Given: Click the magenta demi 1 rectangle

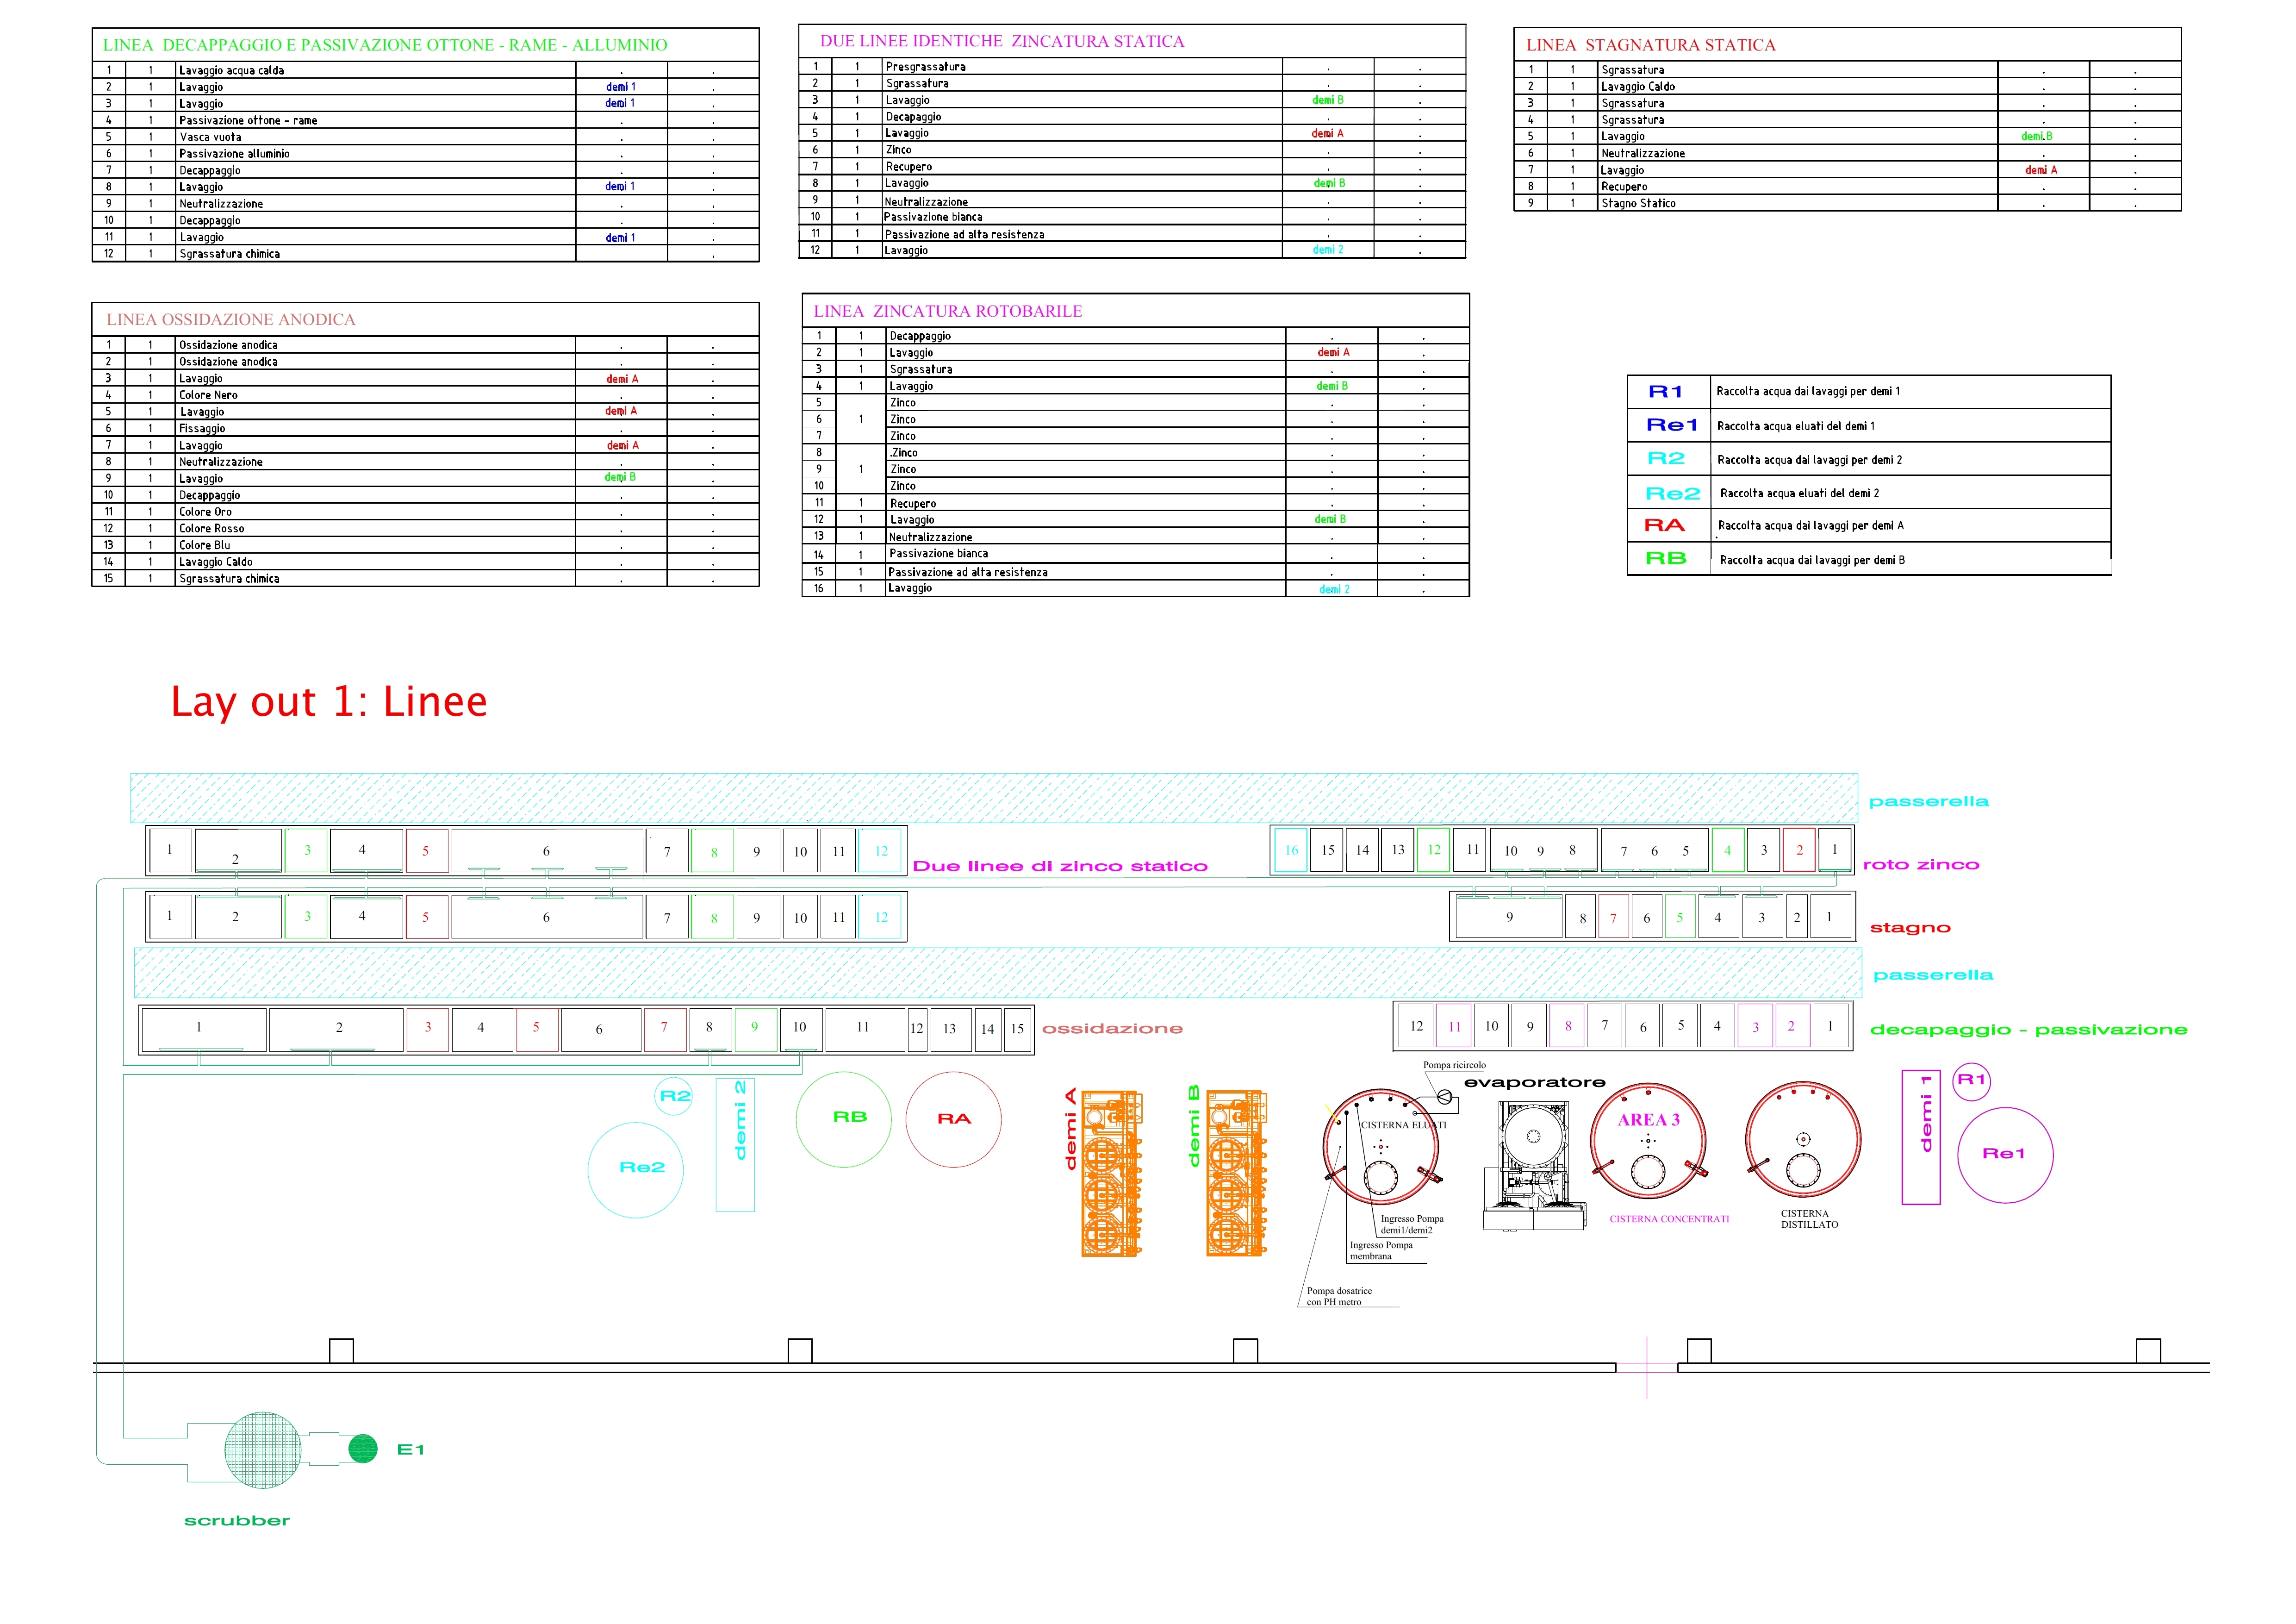Looking at the screenshot, I should click(1921, 1138).
